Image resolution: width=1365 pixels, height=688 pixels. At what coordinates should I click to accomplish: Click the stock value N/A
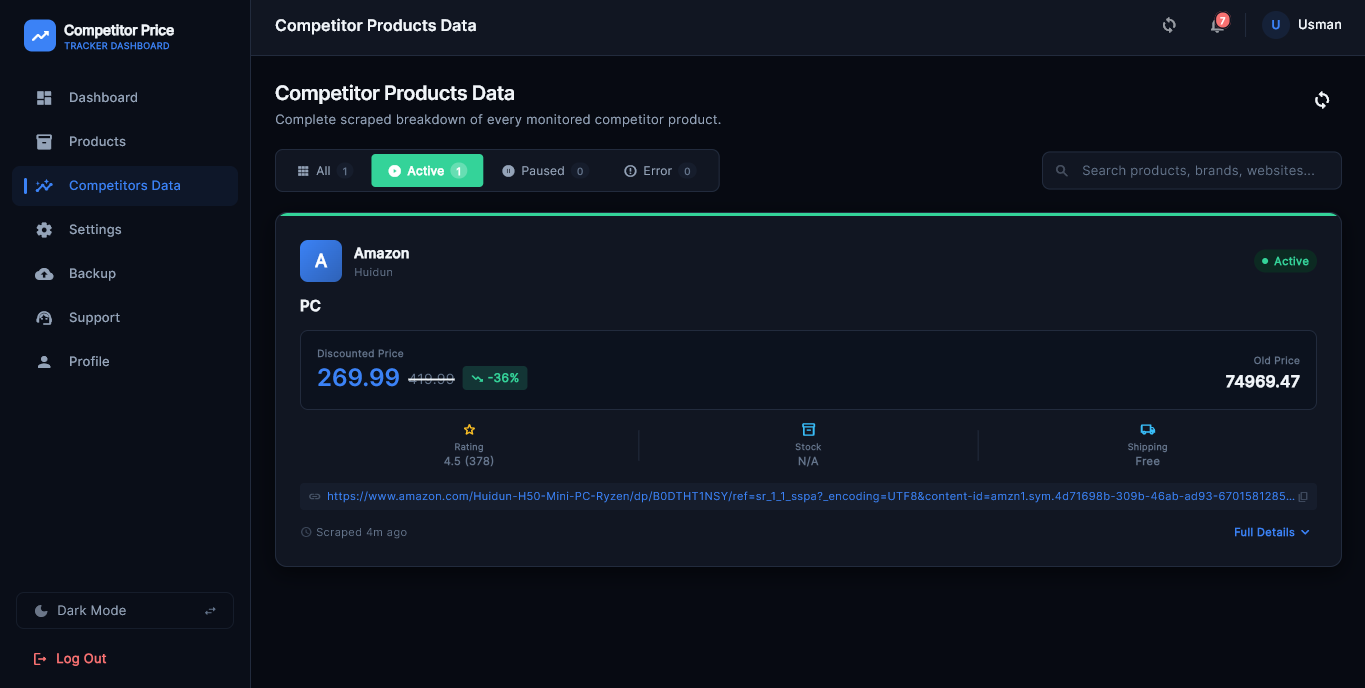click(x=808, y=461)
